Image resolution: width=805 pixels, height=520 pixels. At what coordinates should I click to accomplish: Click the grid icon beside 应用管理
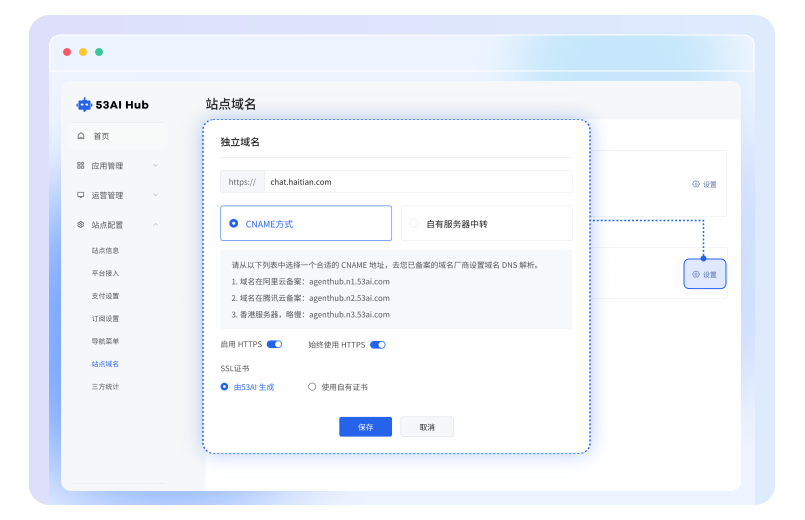[x=81, y=165]
